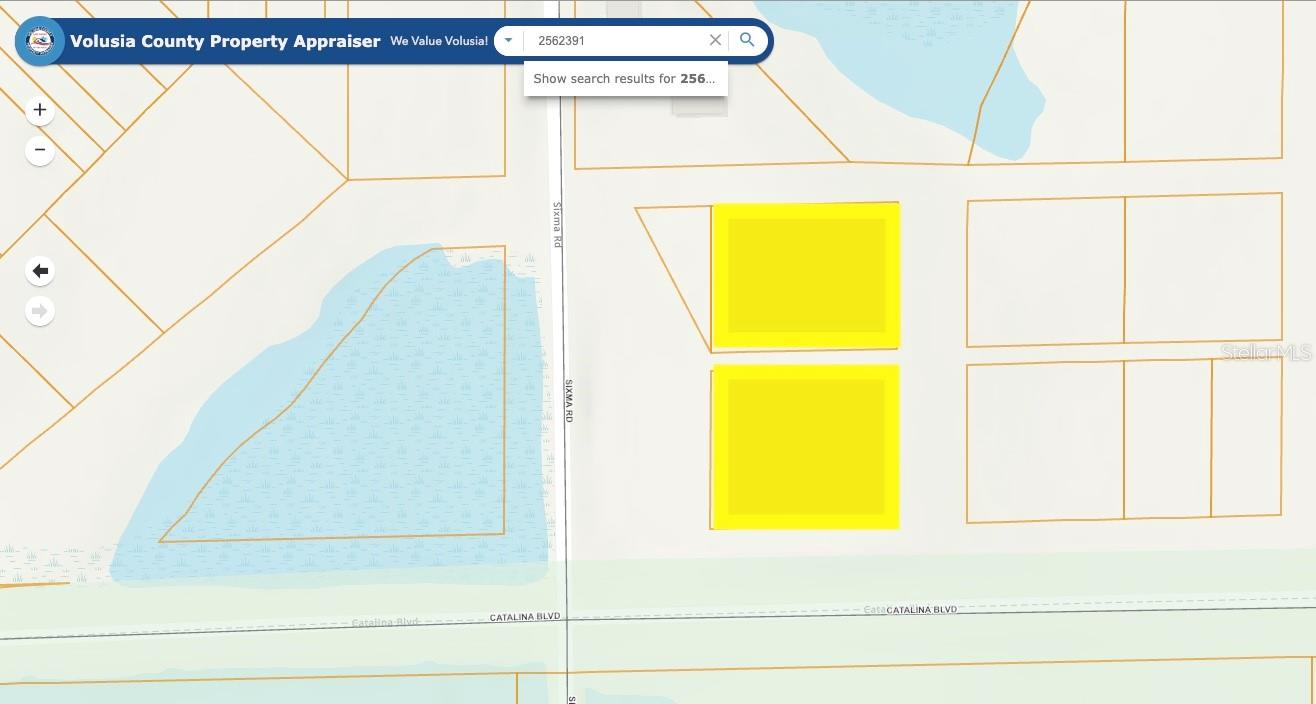Focus the search field containing 2562391

coord(615,41)
